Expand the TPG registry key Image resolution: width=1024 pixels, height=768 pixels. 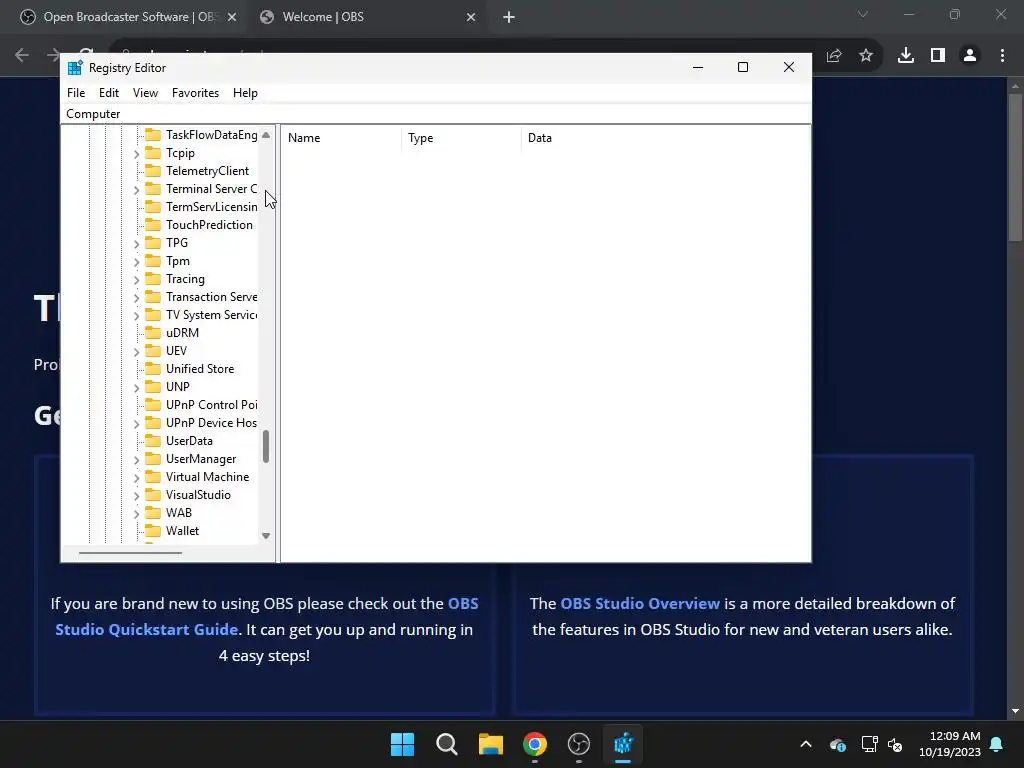click(136, 244)
